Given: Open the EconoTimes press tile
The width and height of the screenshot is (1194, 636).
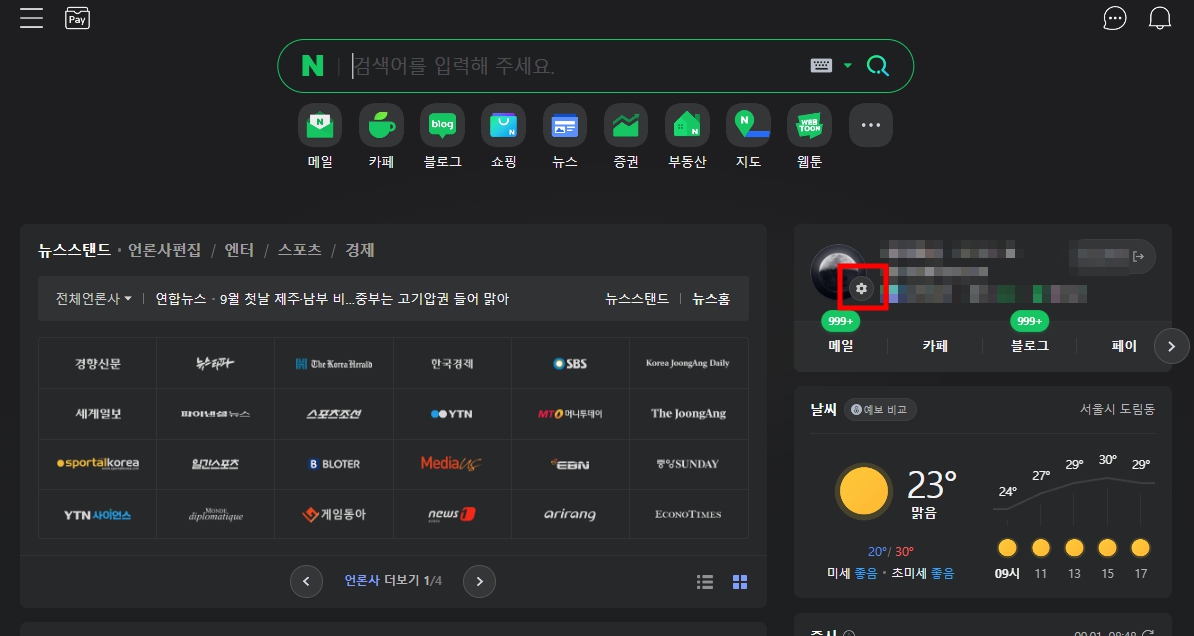Looking at the screenshot, I should pos(688,514).
